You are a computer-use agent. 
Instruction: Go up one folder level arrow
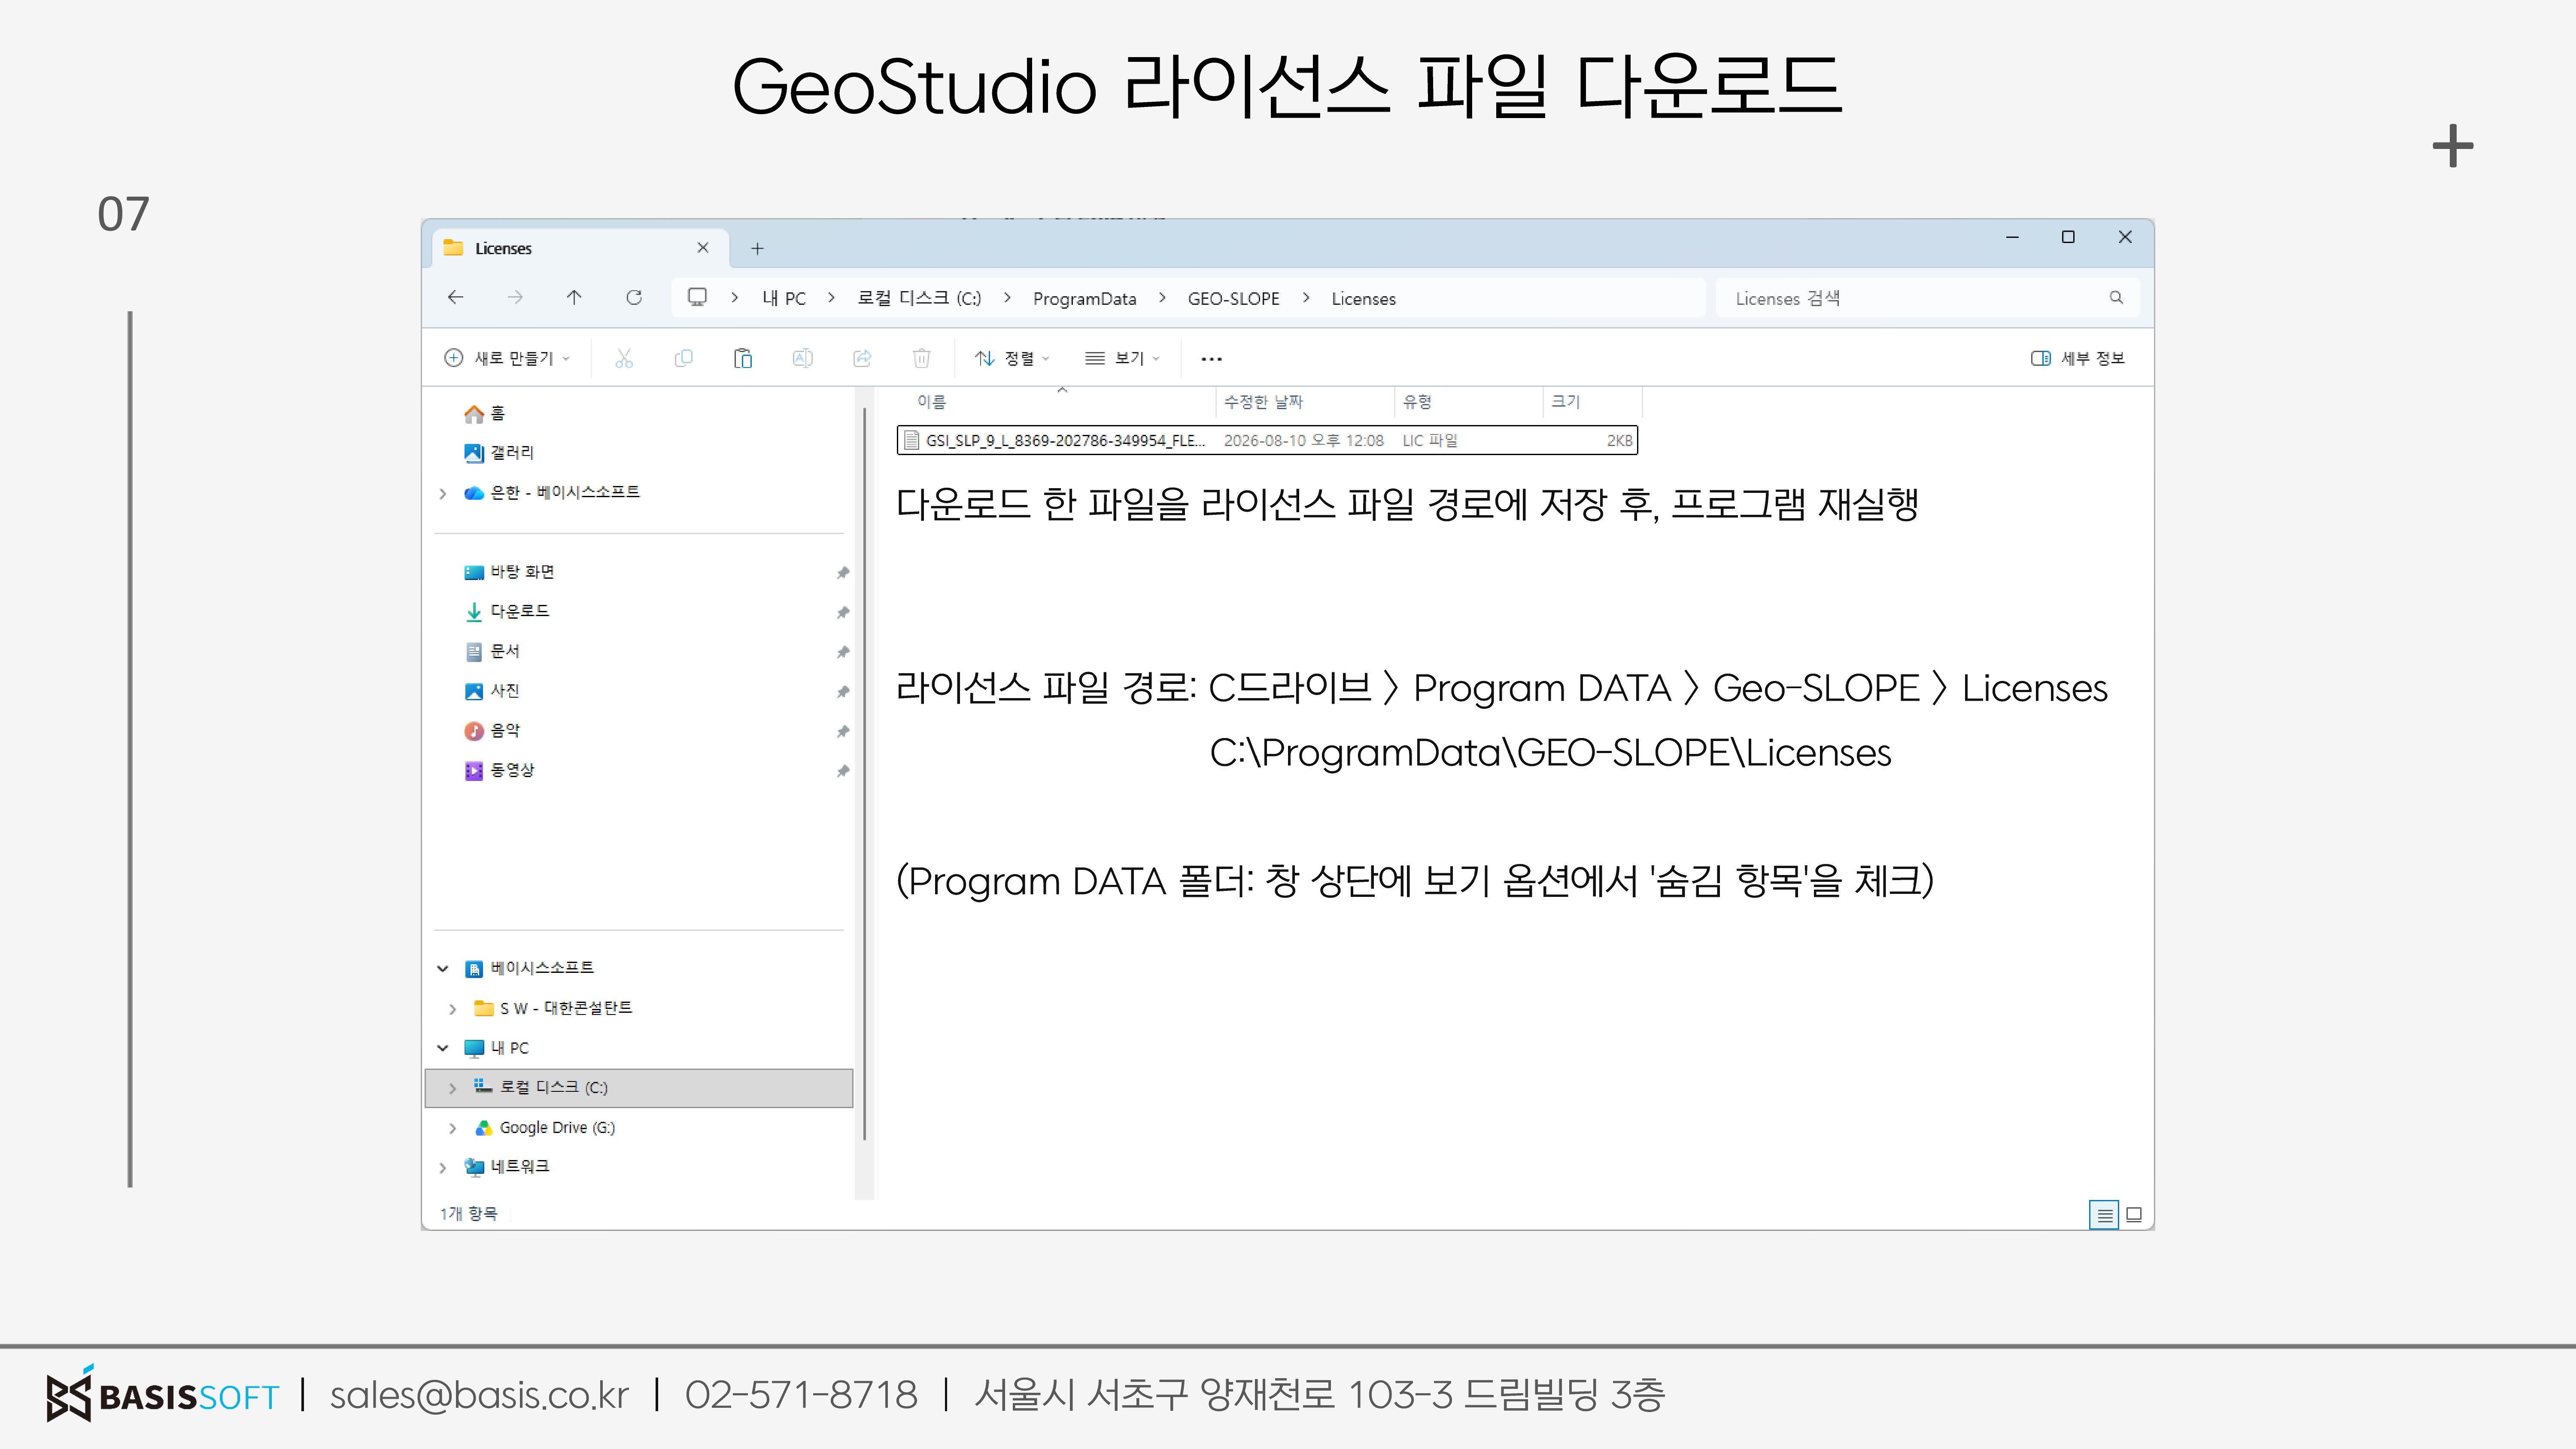(x=574, y=297)
